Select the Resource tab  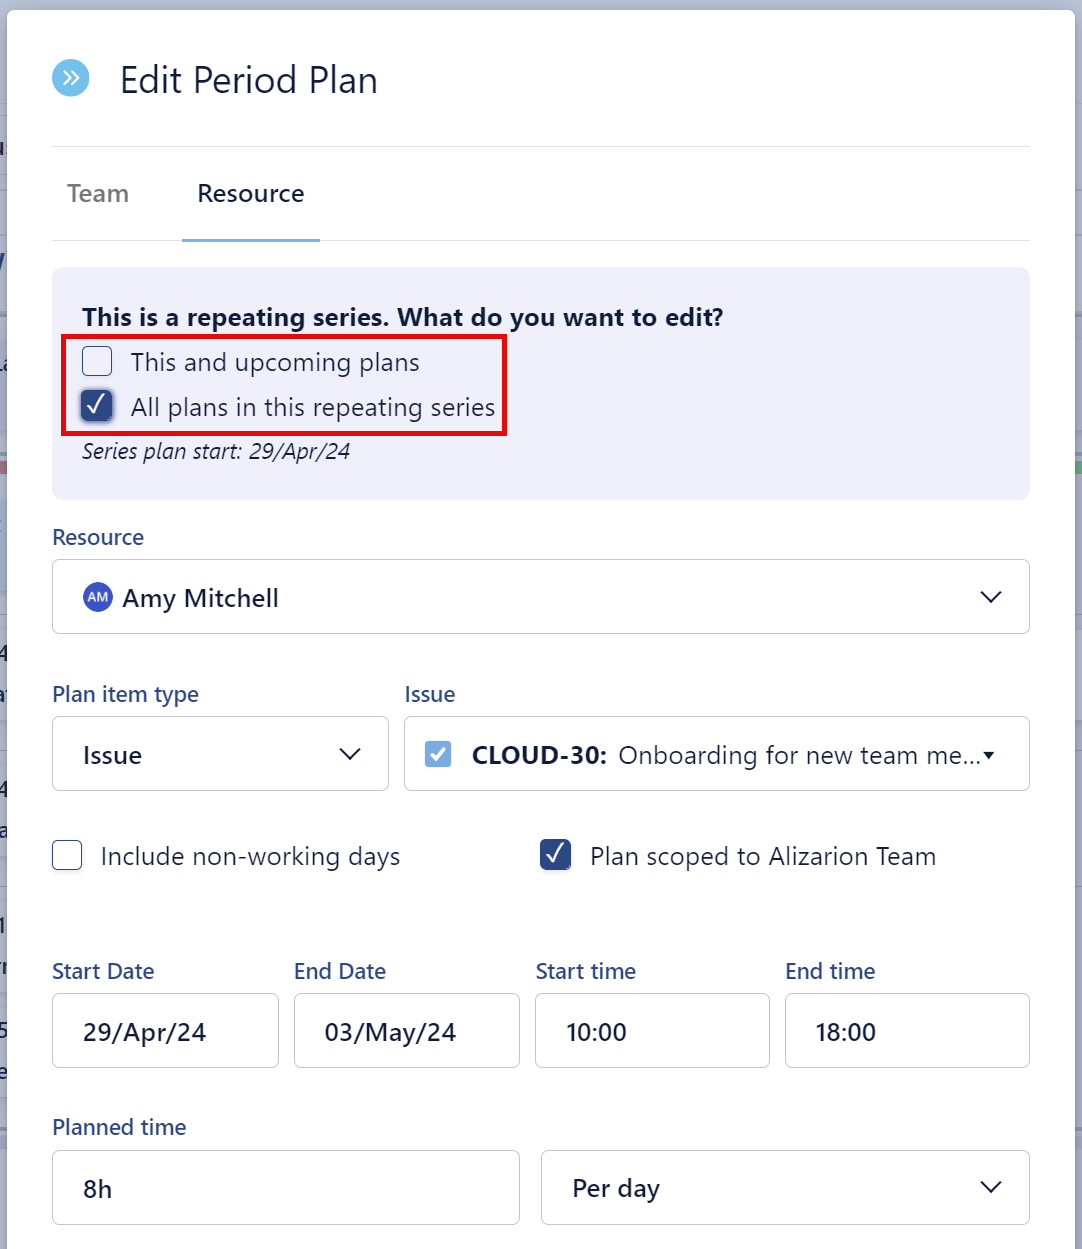(251, 194)
